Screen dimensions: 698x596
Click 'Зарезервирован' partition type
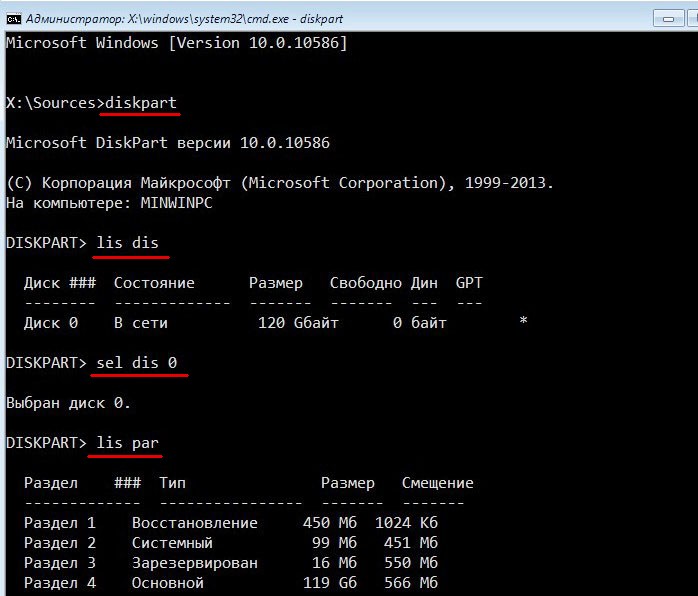(x=195, y=563)
